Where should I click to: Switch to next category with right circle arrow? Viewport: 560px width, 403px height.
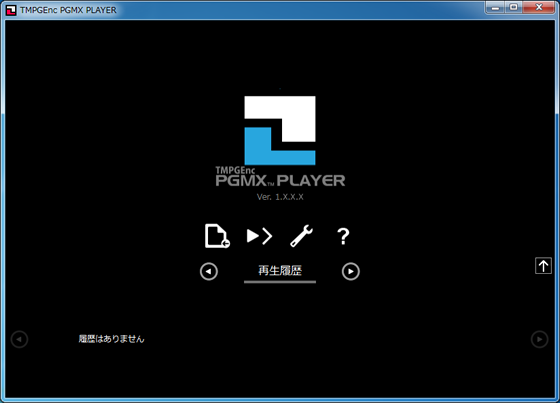[351, 272]
